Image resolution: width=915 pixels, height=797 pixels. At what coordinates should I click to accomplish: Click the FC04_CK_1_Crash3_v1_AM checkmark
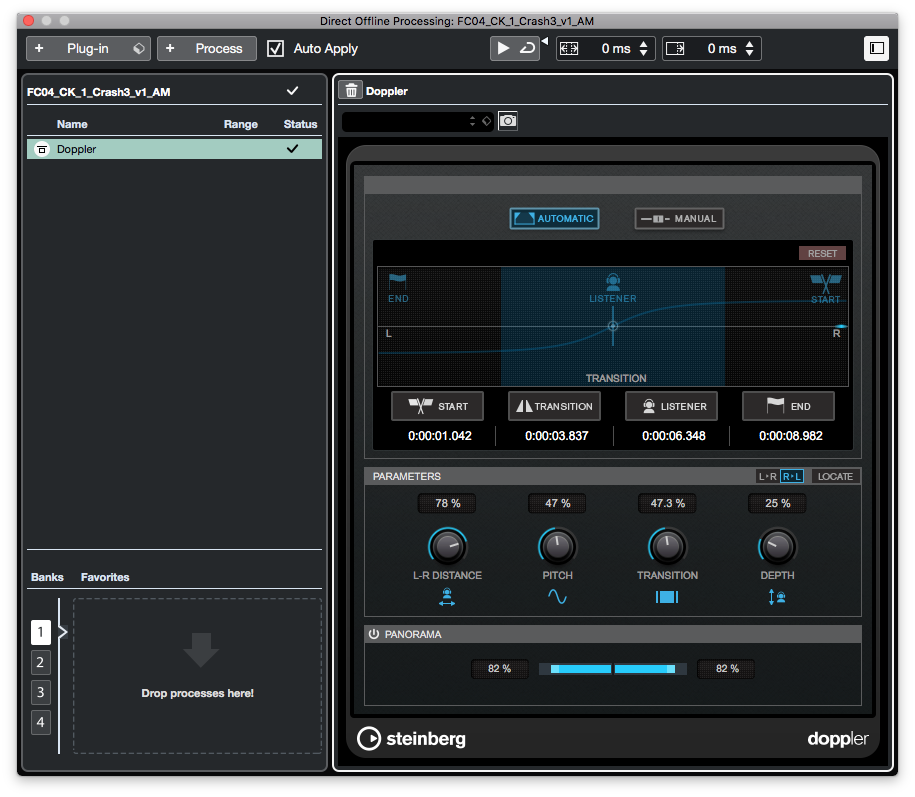click(293, 91)
